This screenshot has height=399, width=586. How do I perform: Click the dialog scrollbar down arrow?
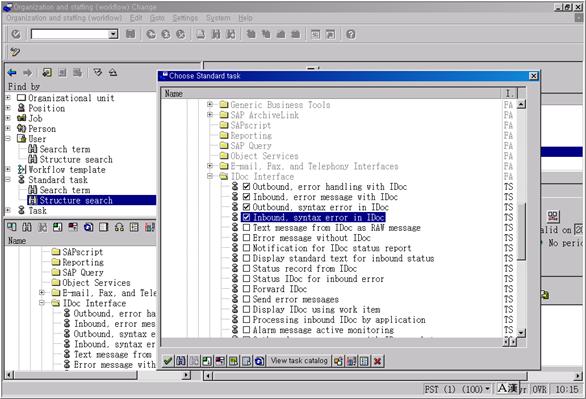point(521,332)
